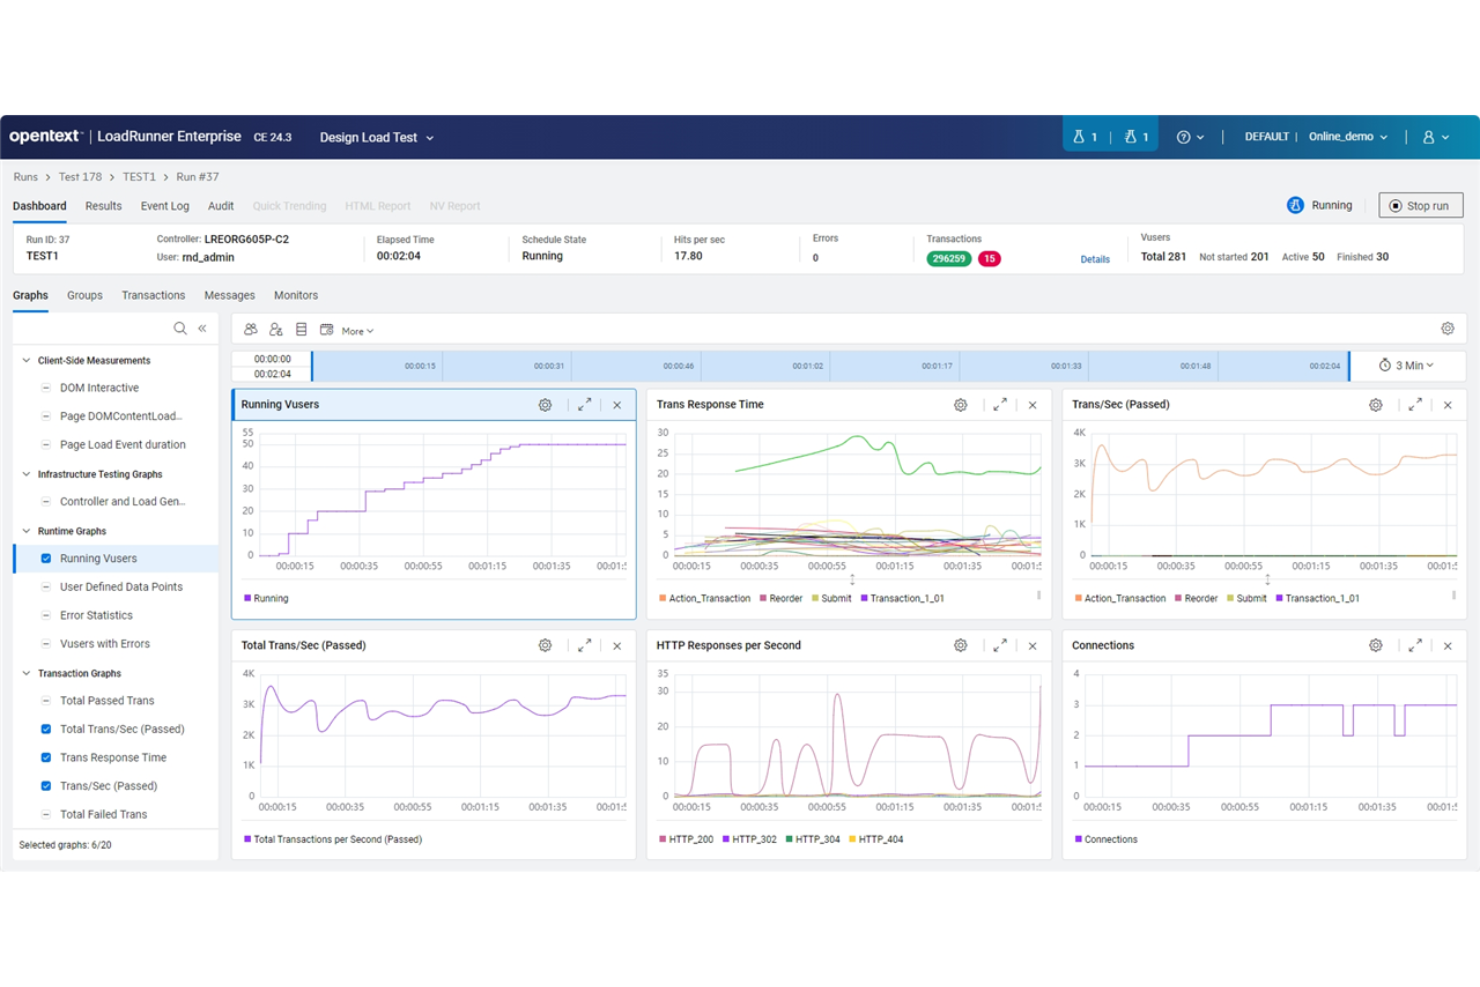Open settings gear on the Running Vusers graph

pyautogui.click(x=545, y=404)
